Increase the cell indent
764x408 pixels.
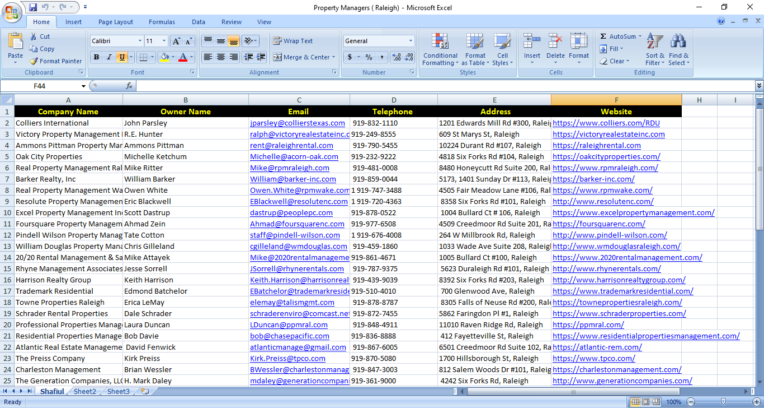coord(261,57)
